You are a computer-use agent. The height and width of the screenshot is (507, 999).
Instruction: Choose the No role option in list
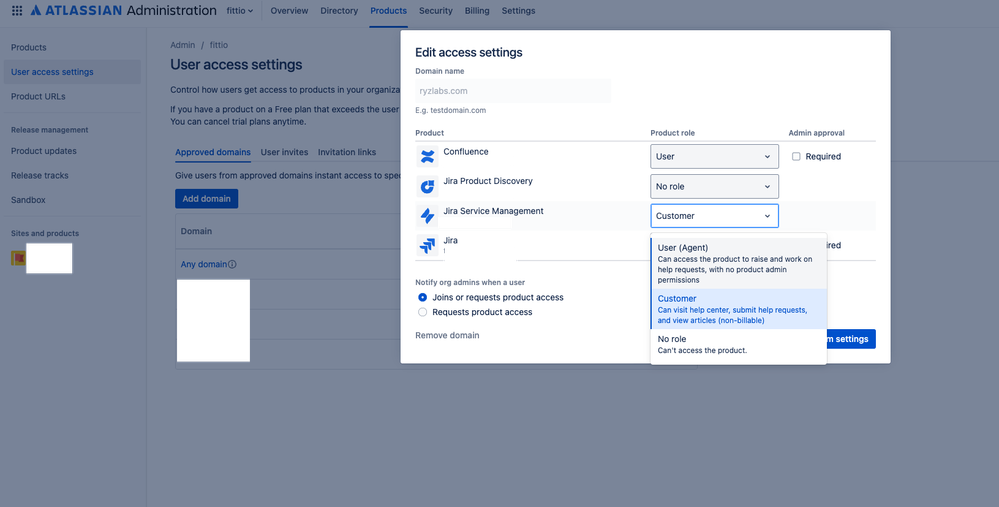[x=739, y=345]
